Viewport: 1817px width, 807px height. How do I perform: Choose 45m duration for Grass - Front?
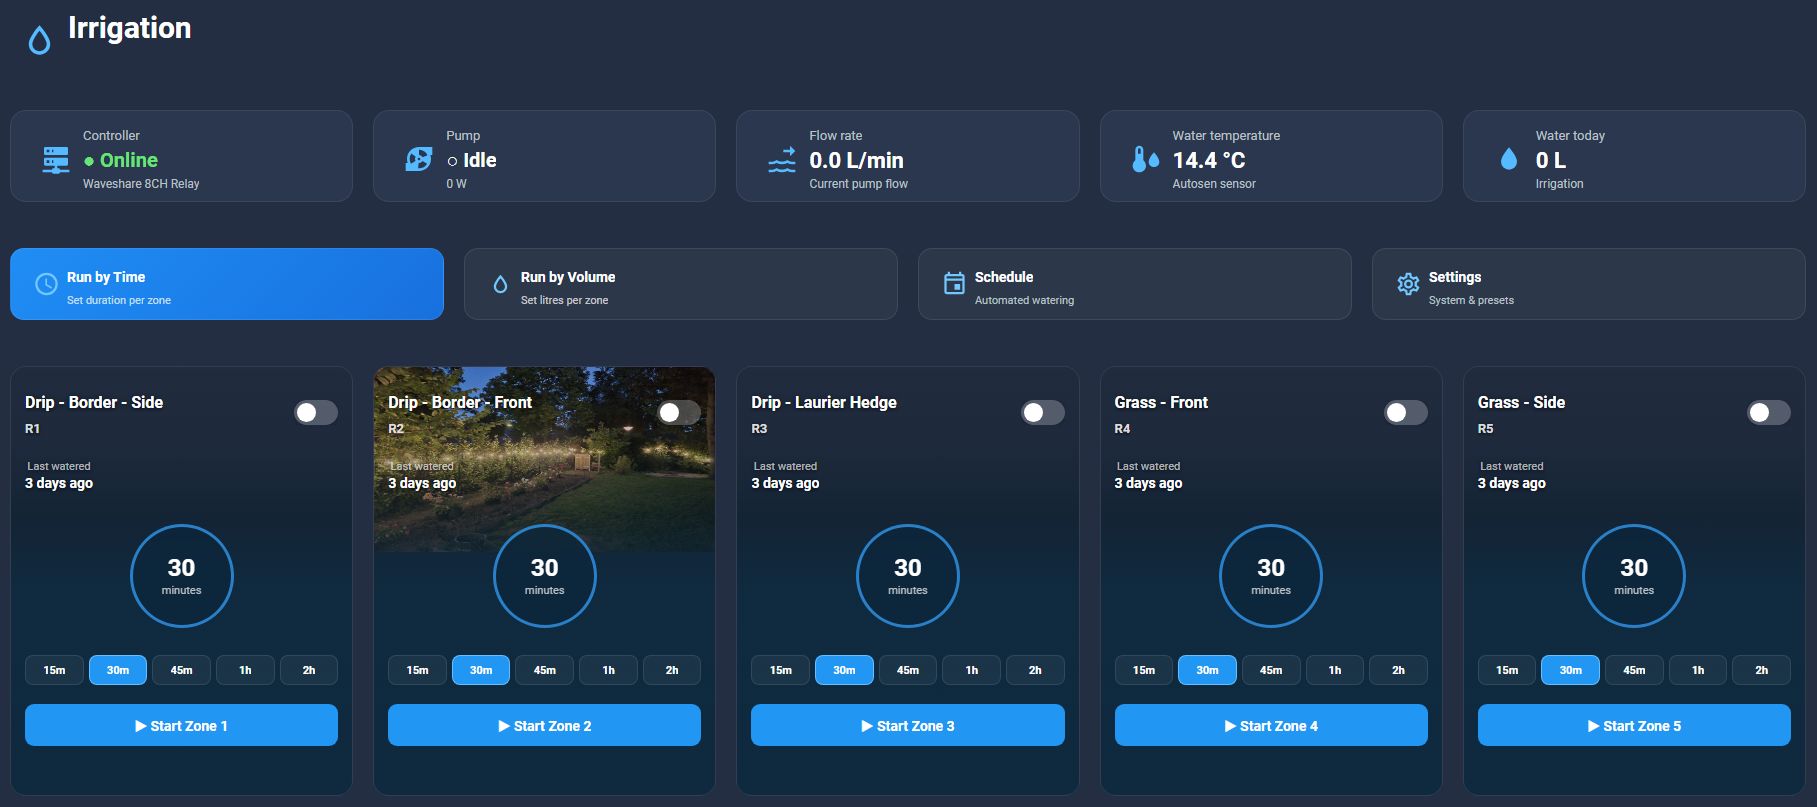pos(1271,670)
